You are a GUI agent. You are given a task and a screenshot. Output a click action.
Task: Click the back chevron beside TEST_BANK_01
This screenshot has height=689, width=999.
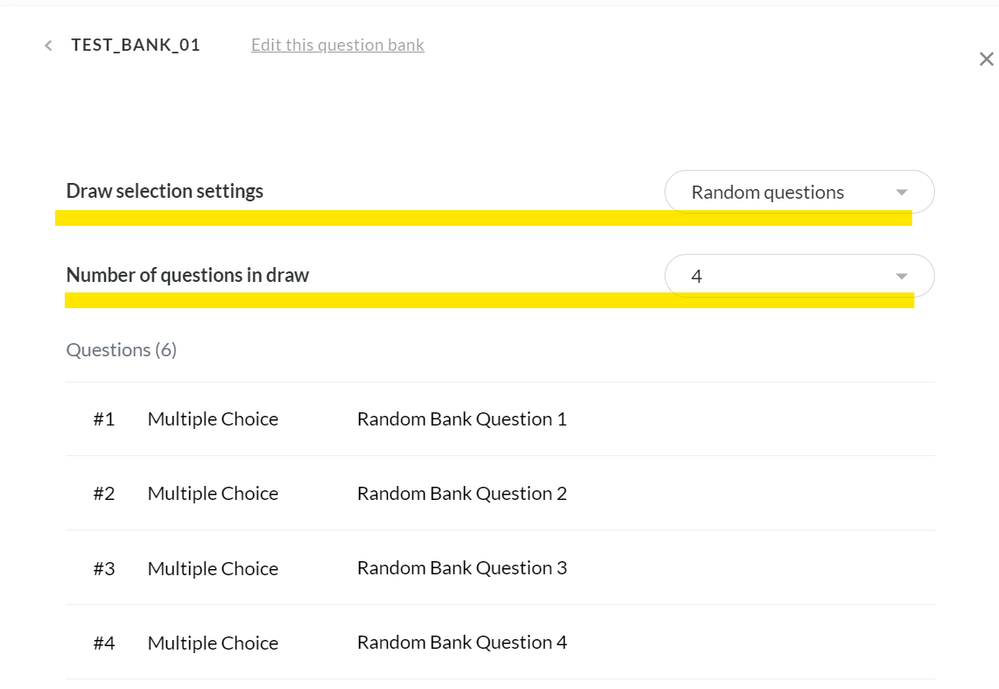click(x=48, y=46)
